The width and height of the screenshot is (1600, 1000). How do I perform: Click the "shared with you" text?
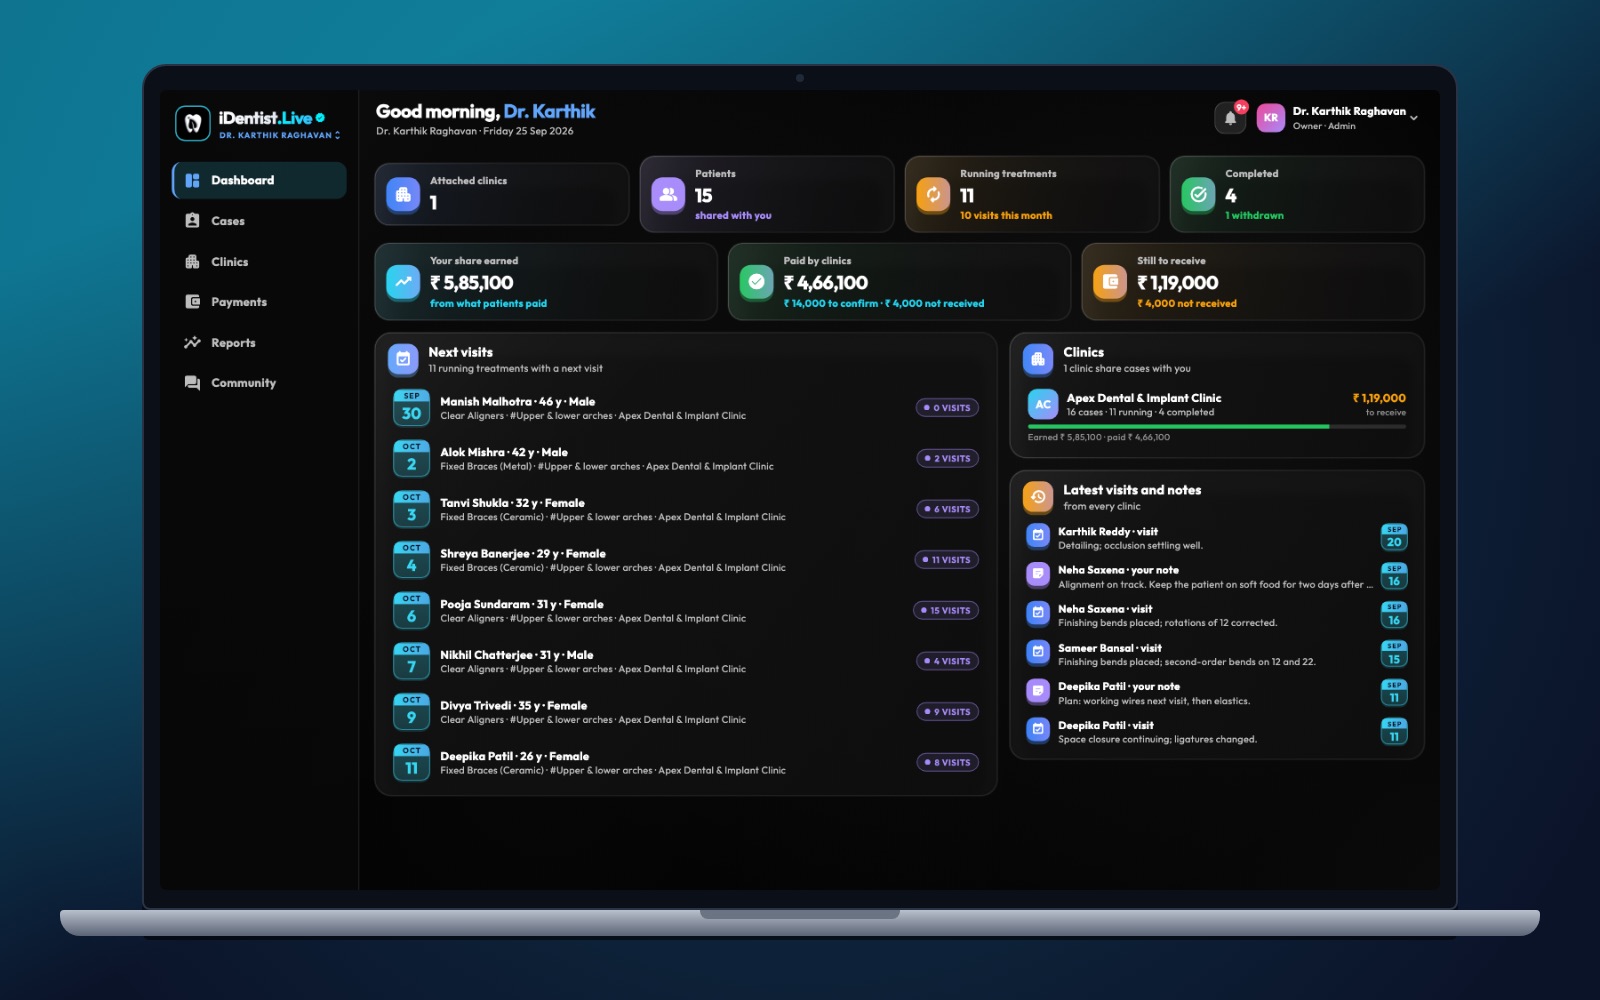(733, 216)
